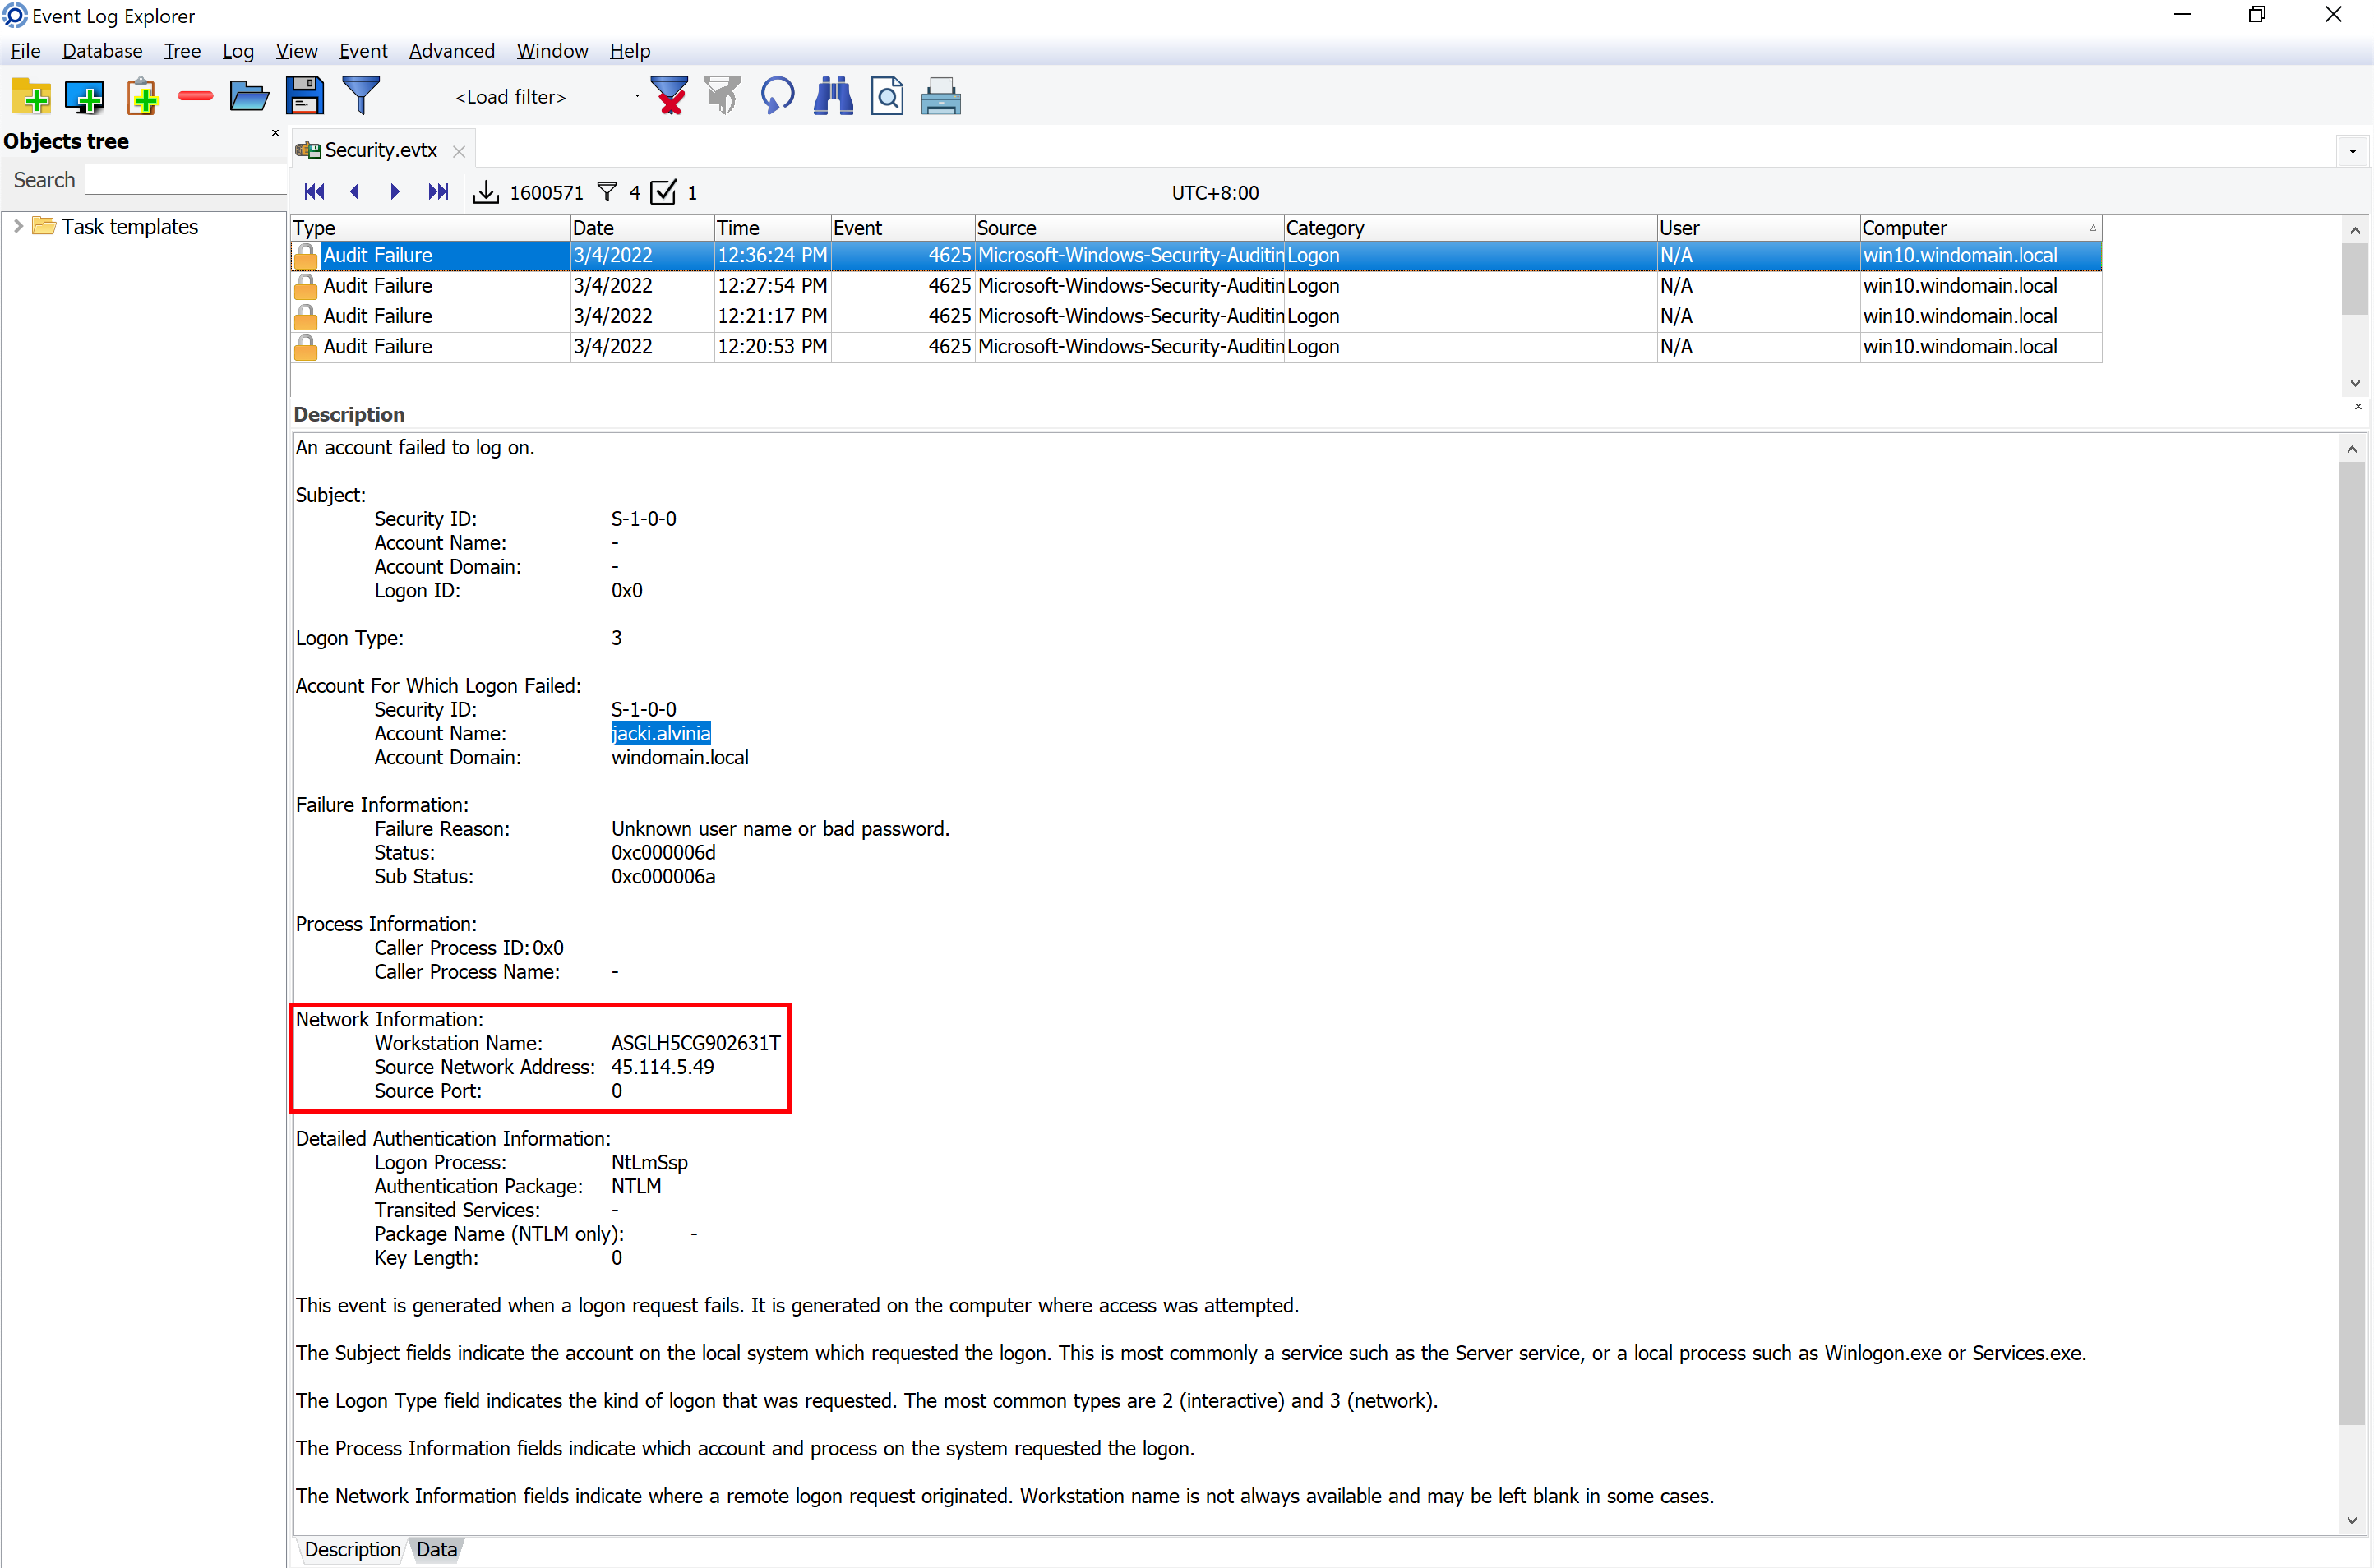Sort by the Computer column header
Viewport: 2374px width, 1568px height.
click(1981, 228)
